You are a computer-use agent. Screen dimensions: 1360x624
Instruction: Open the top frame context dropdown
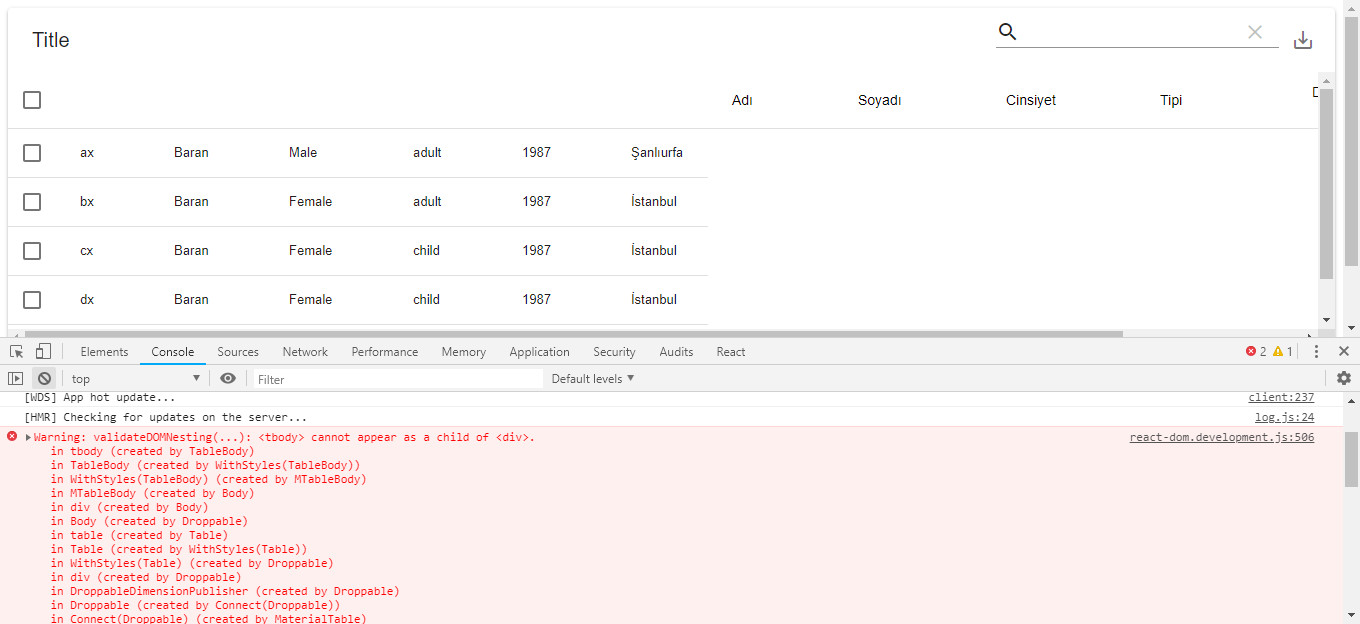point(135,378)
